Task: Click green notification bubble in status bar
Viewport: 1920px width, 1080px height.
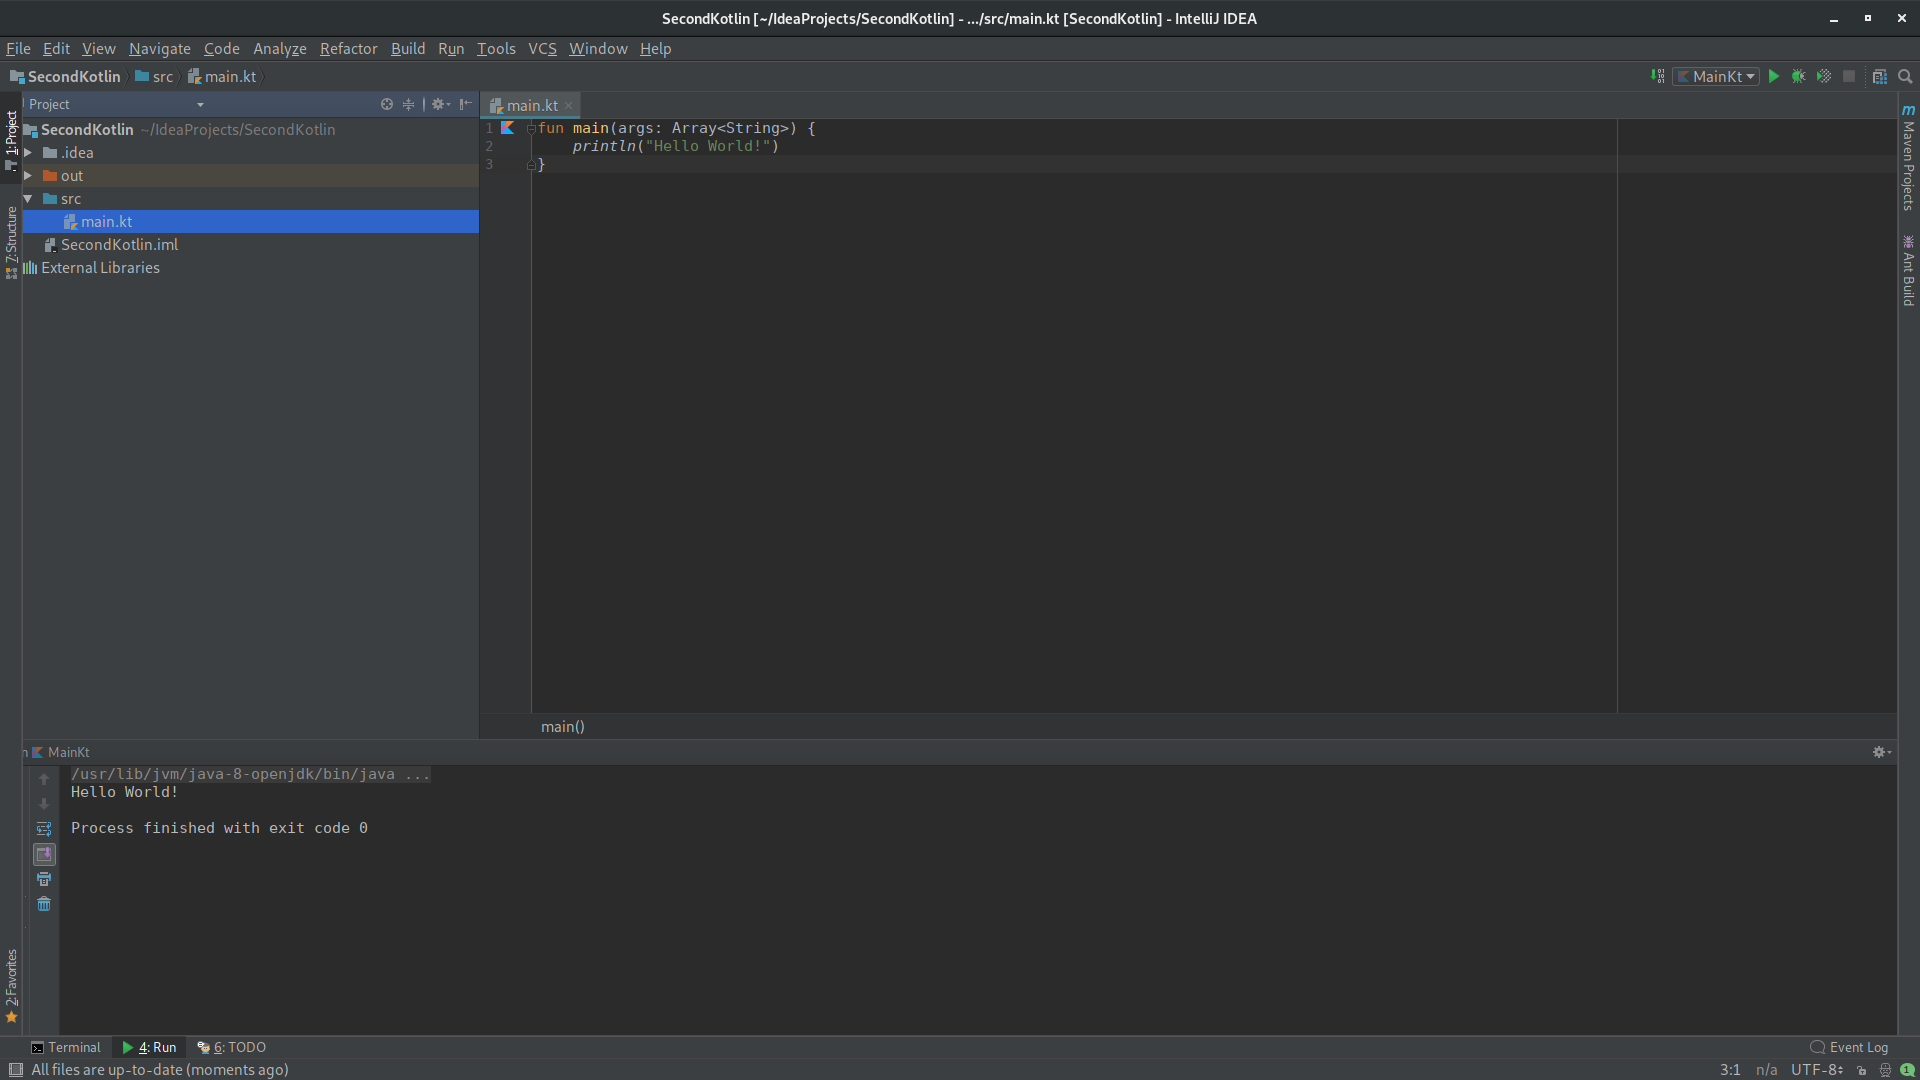Action: 1907,1070
